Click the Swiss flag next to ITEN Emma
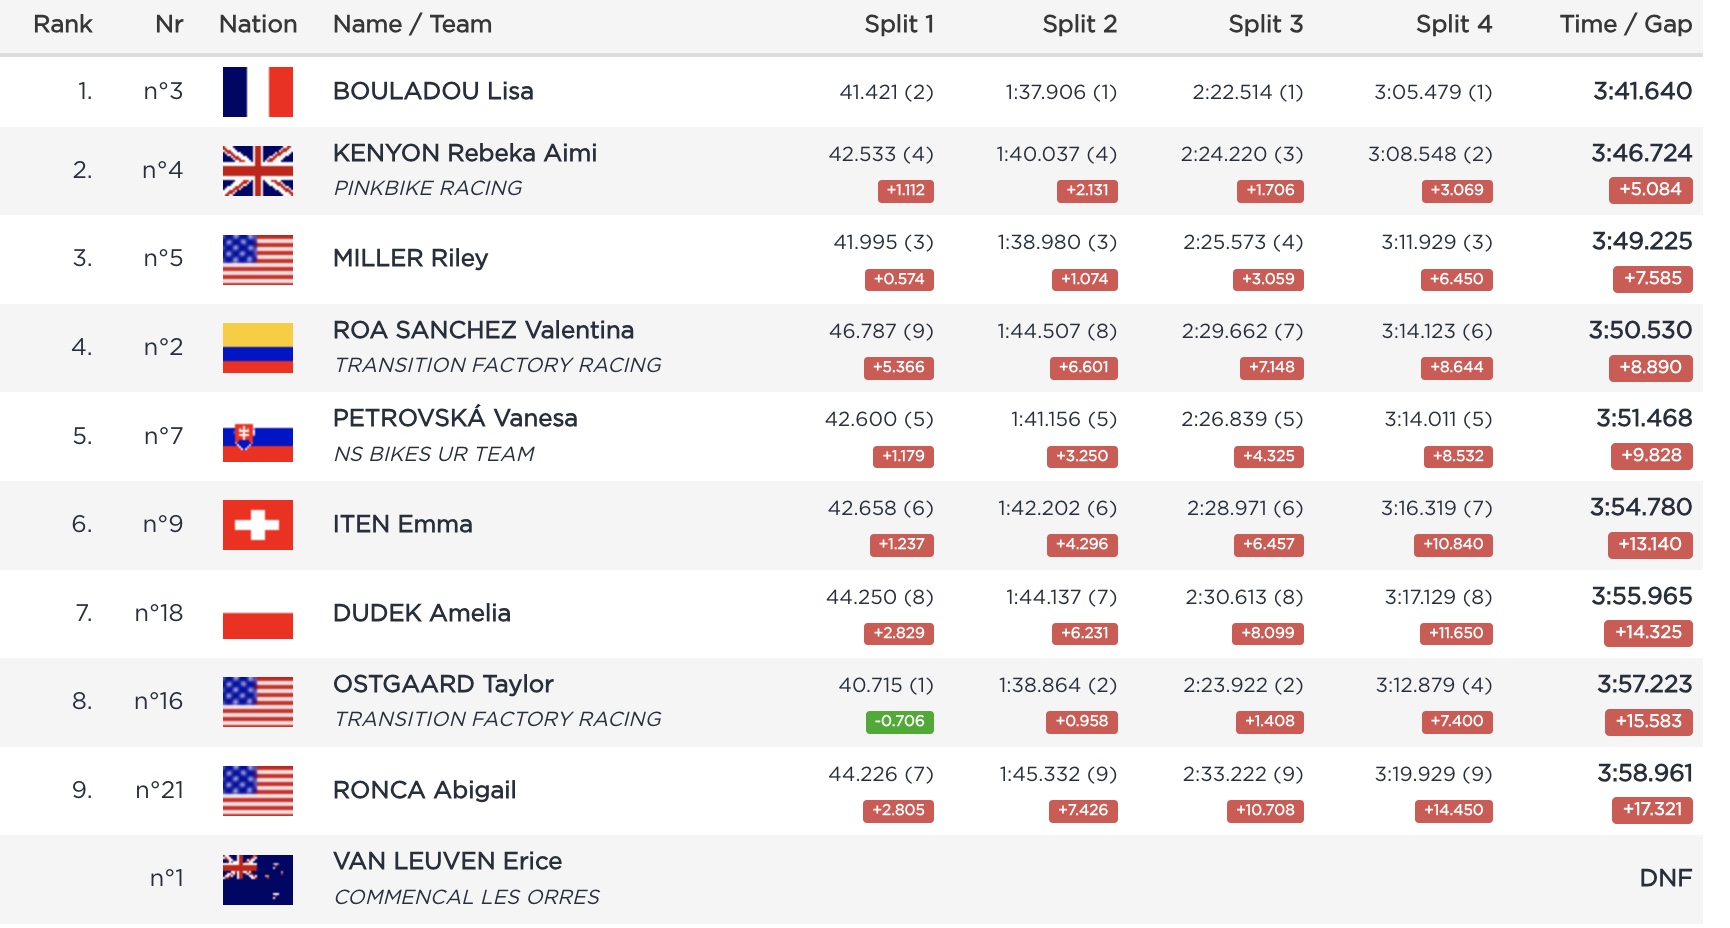 [257, 525]
